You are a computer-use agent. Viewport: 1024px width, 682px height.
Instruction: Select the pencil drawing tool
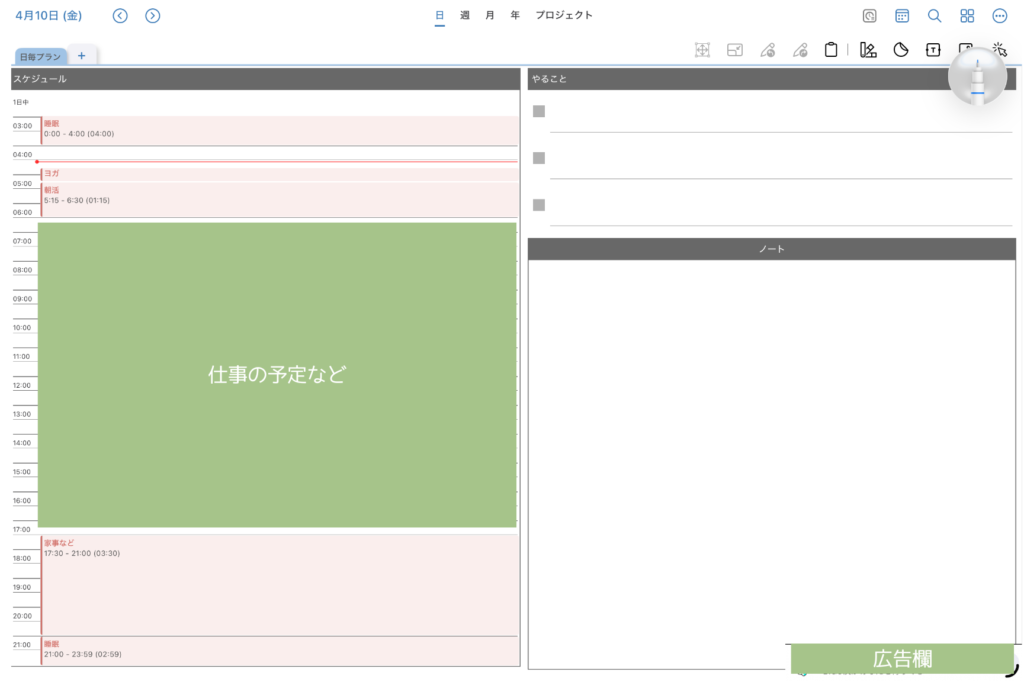768,49
